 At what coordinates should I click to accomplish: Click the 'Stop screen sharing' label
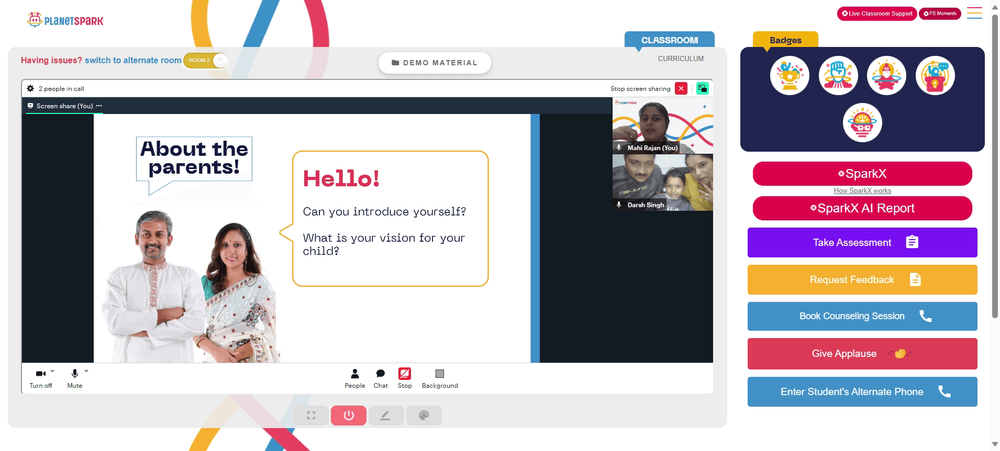pos(640,89)
